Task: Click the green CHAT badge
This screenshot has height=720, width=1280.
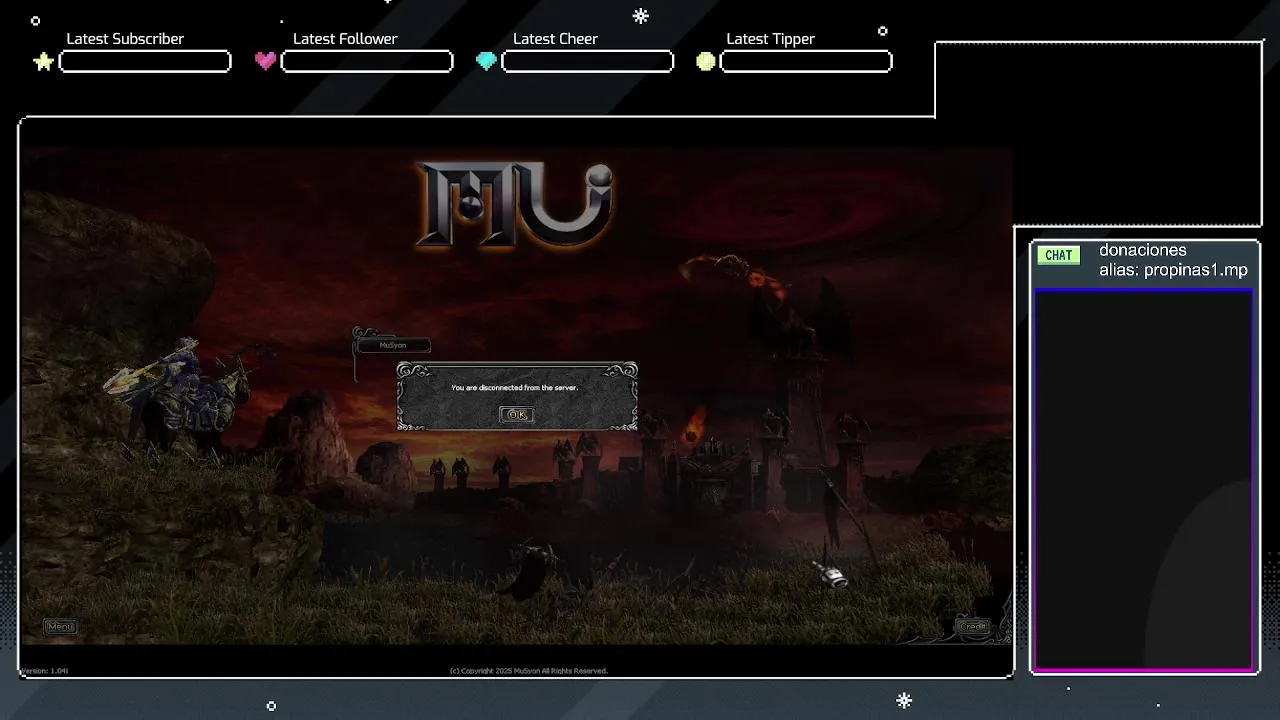Action: point(1059,255)
